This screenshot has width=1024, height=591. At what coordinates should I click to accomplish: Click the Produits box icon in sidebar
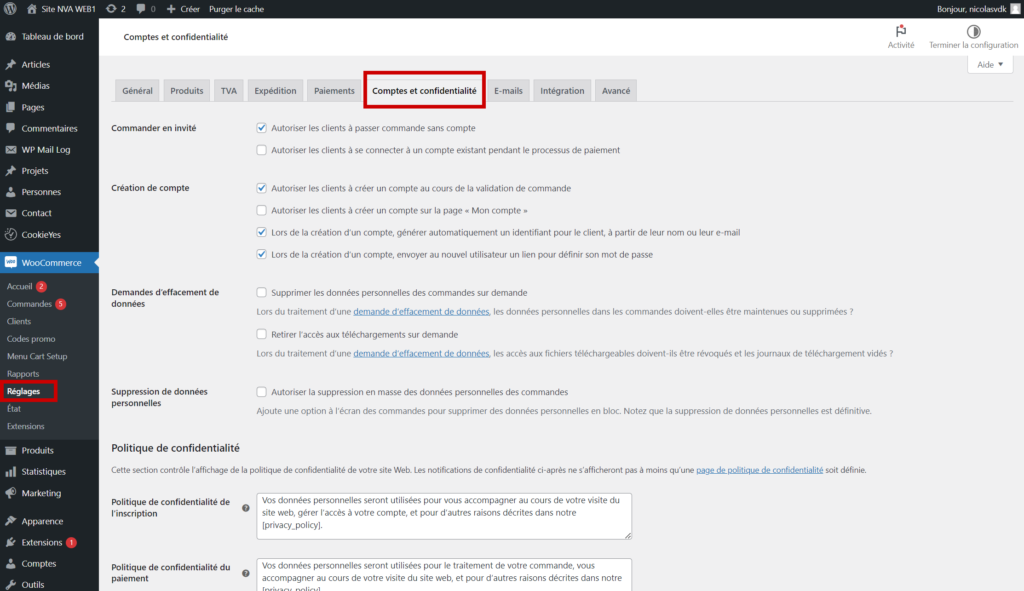point(10,451)
